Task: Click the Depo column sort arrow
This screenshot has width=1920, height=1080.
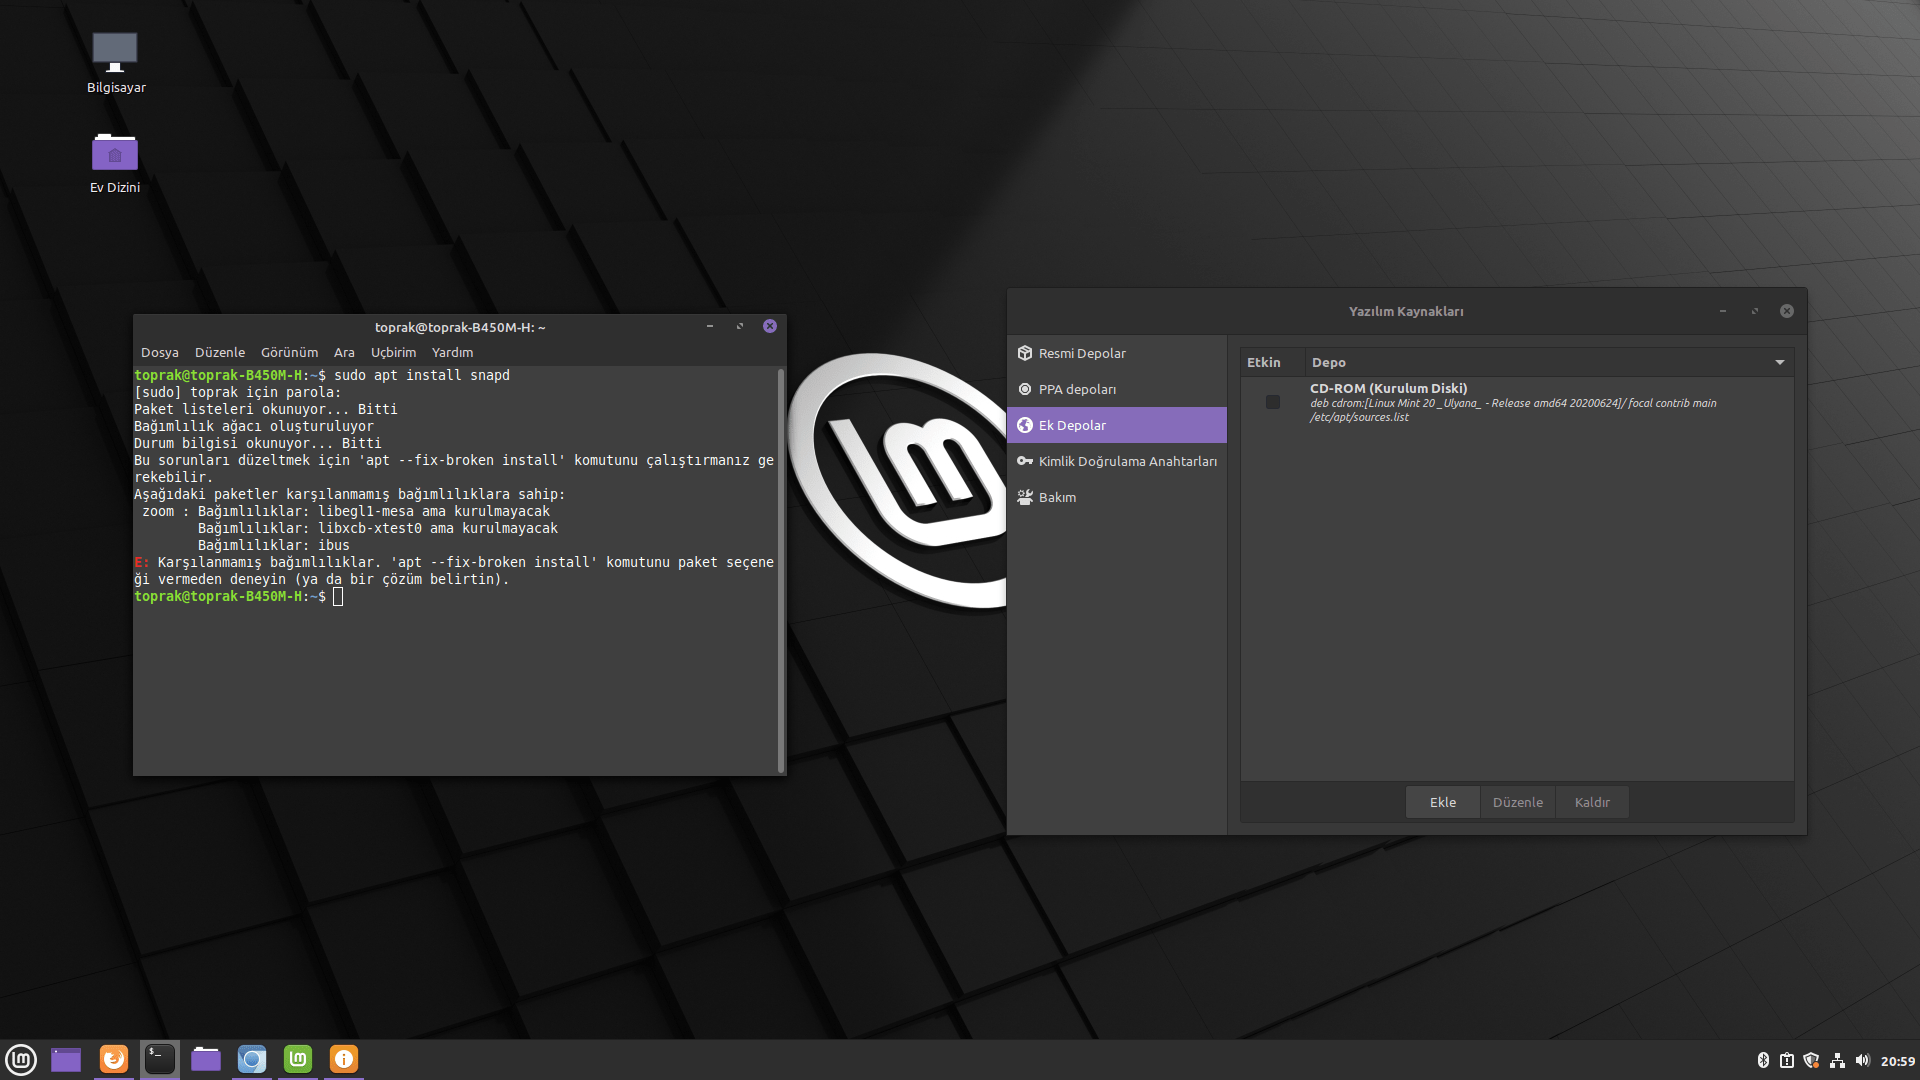Action: pyautogui.click(x=1780, y=362)
